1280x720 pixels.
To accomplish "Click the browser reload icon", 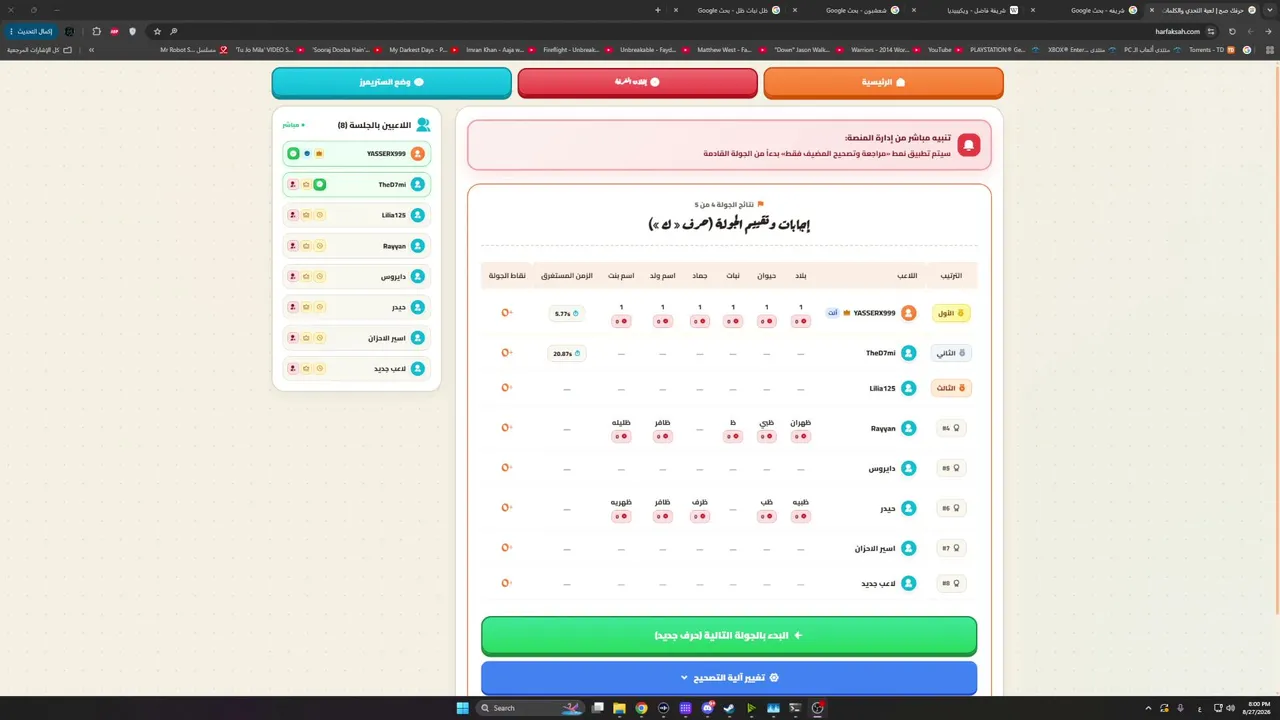I will (1232, 31).
